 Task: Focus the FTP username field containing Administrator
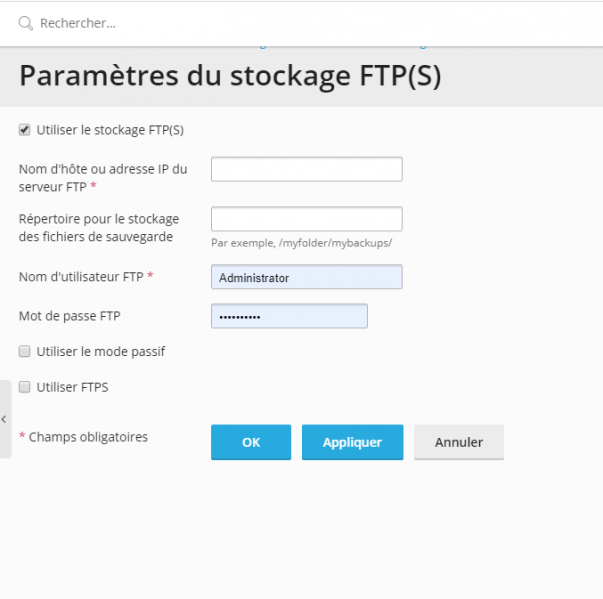click(x=306, y=277)
